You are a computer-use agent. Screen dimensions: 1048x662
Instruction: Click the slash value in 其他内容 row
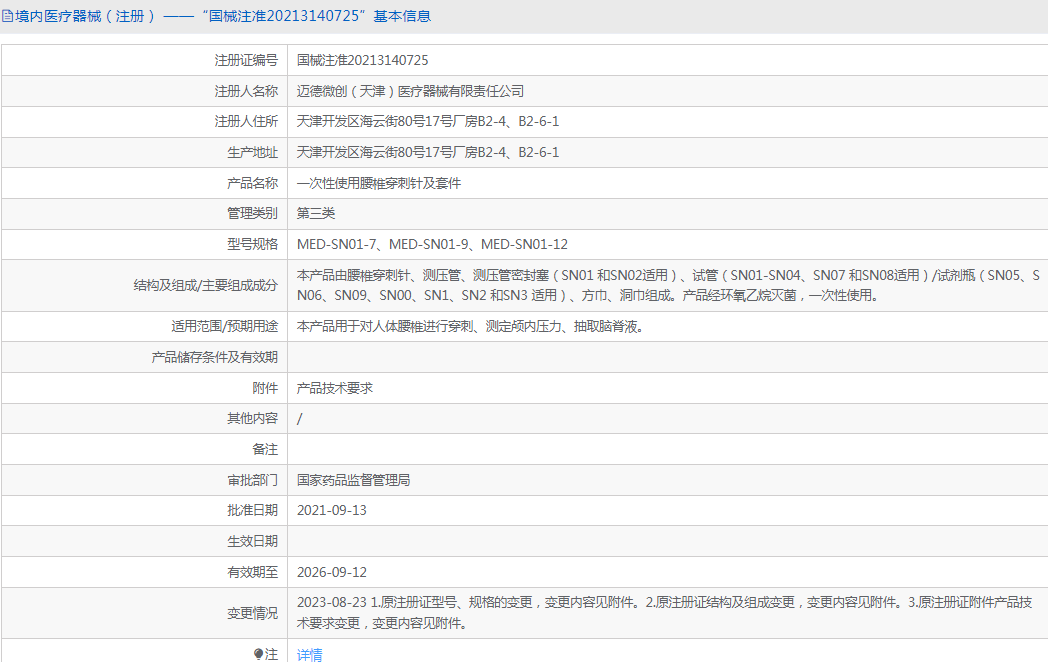coord(299,419)
